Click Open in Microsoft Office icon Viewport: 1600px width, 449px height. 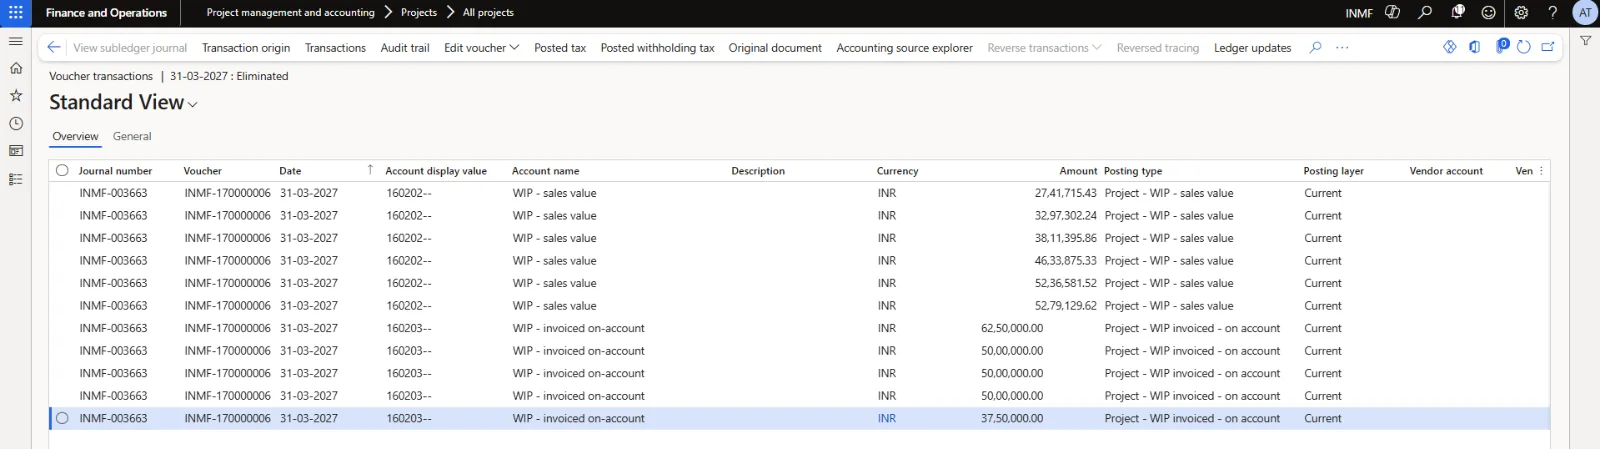point(1474,47)
